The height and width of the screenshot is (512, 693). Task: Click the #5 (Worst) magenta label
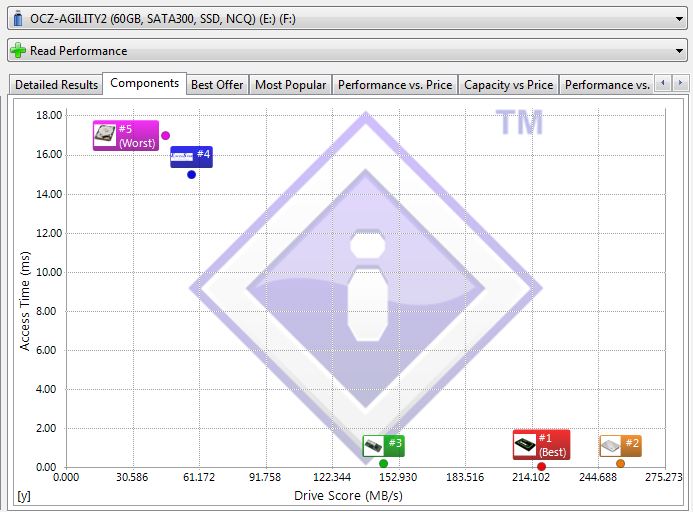click(126, 136)
